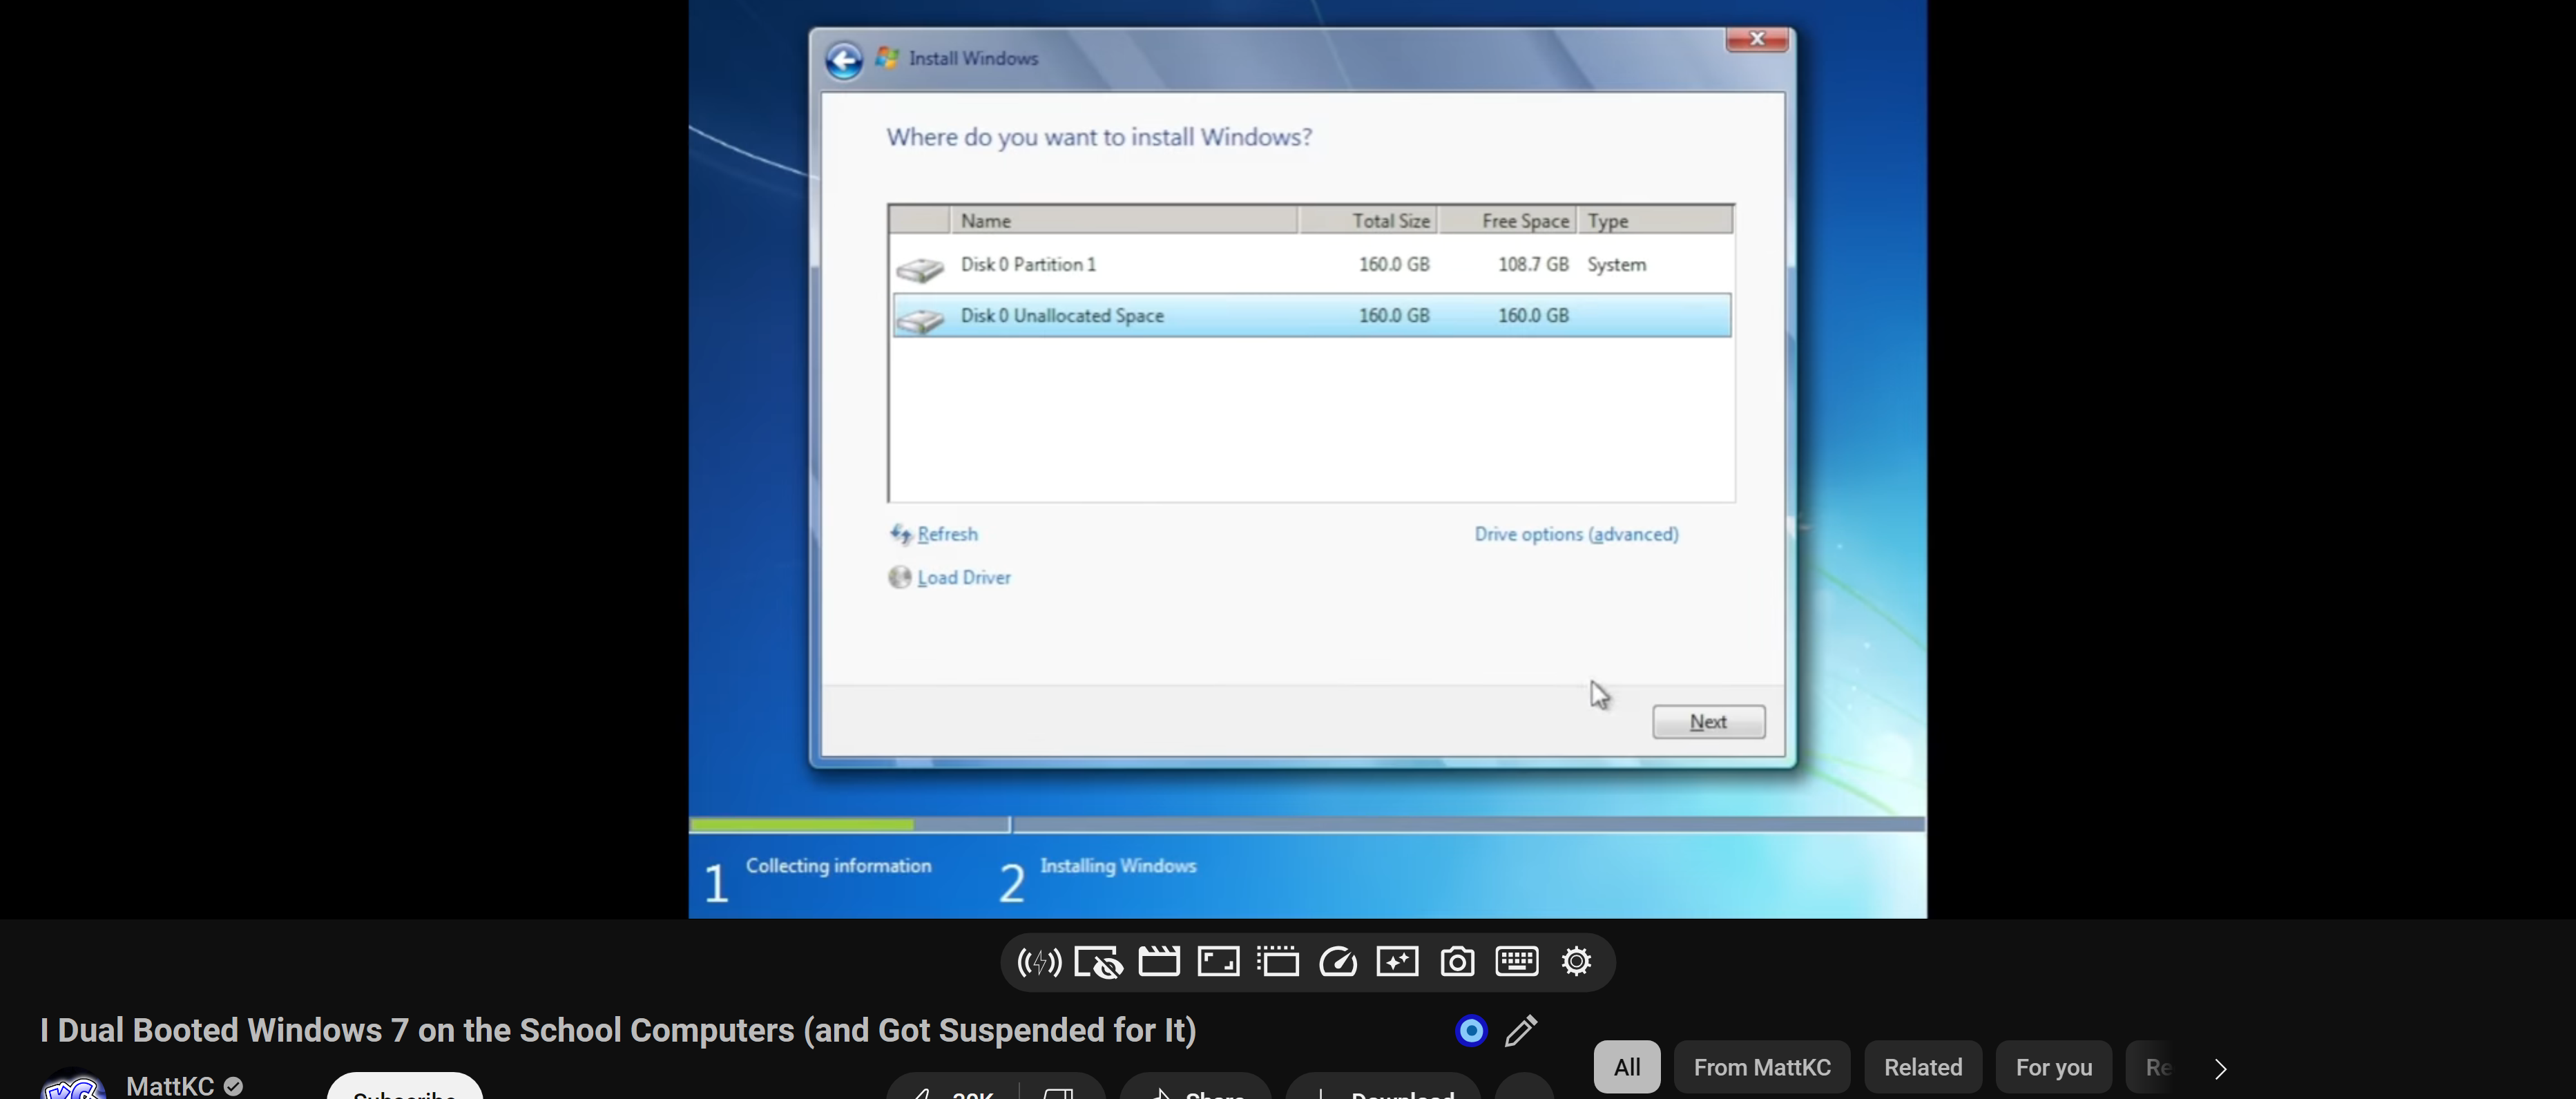
Task: Toggle the hide-screen crossed-eye icon
Action: pyautogui.click(x=1098, y=962)
